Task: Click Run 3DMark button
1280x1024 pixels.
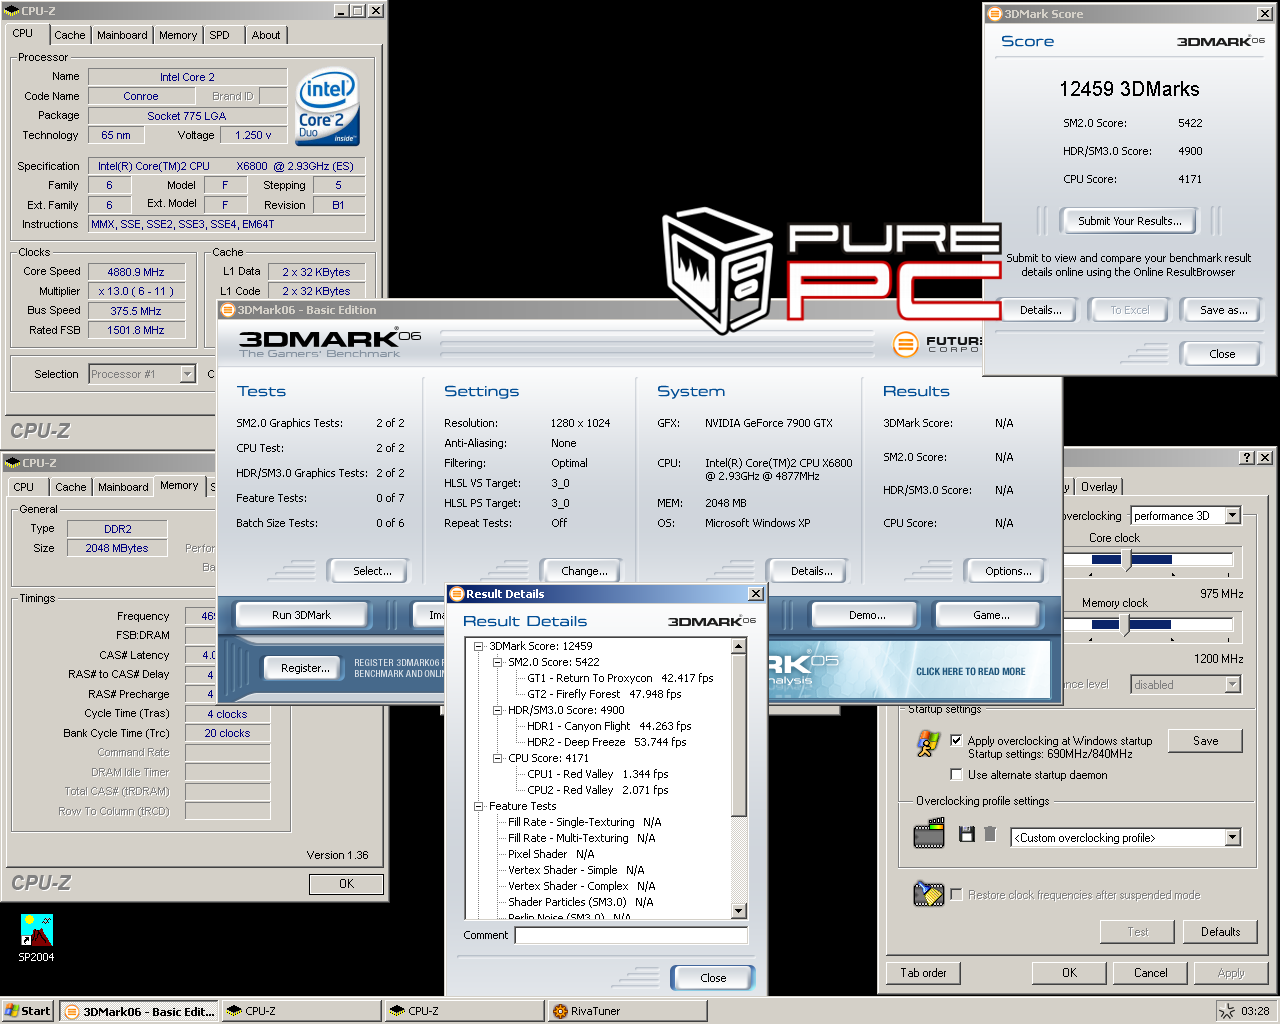Action: point(302,615)
